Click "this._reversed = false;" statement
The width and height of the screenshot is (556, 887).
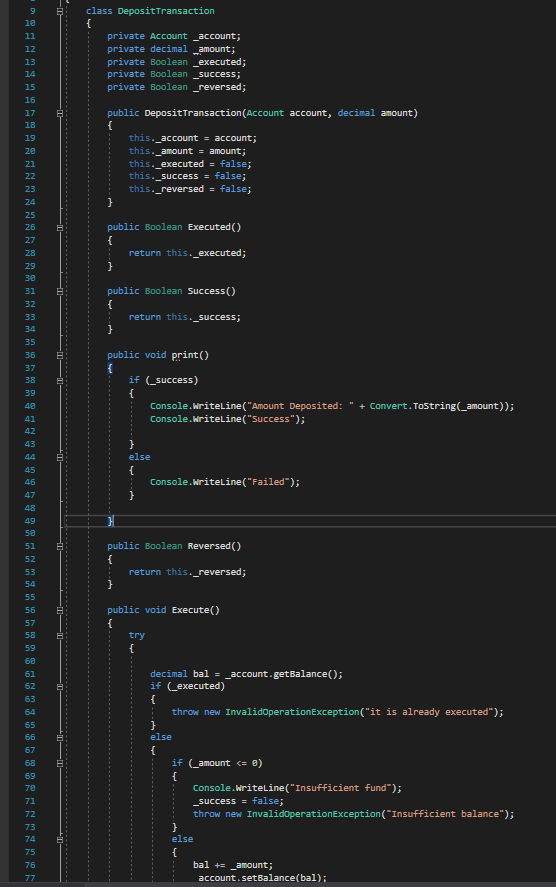[190, 189]
